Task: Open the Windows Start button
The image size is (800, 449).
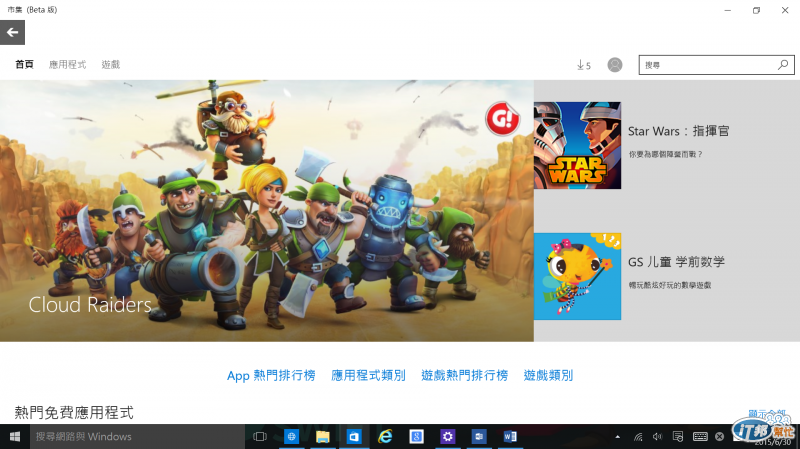Action: coord(15,437)
